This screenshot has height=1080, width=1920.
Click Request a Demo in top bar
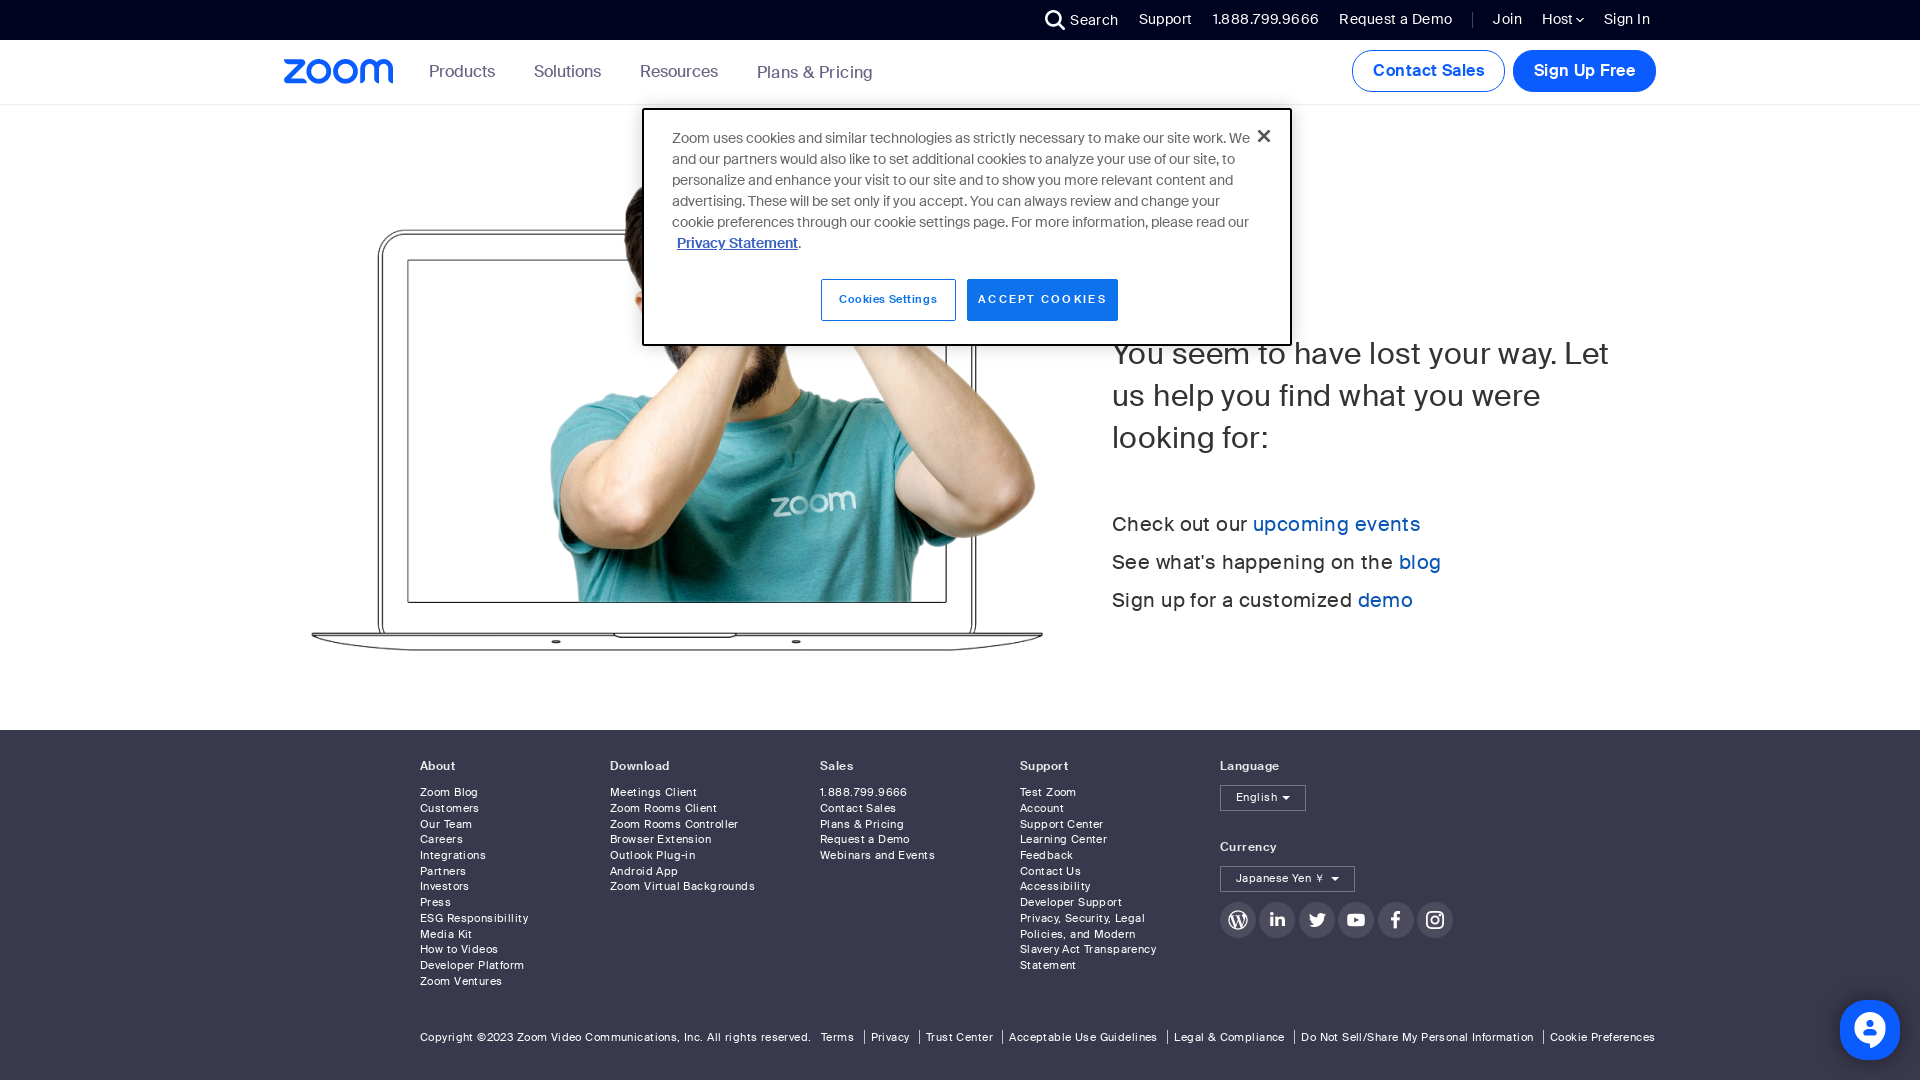(1395, 19)
